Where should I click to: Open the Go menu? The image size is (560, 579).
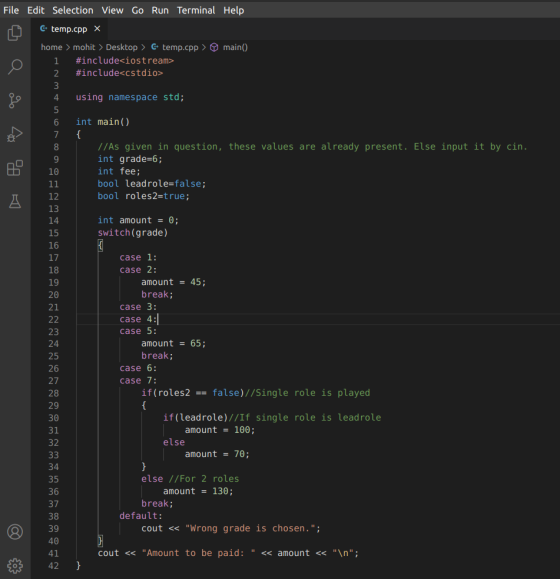pos(137,10)
